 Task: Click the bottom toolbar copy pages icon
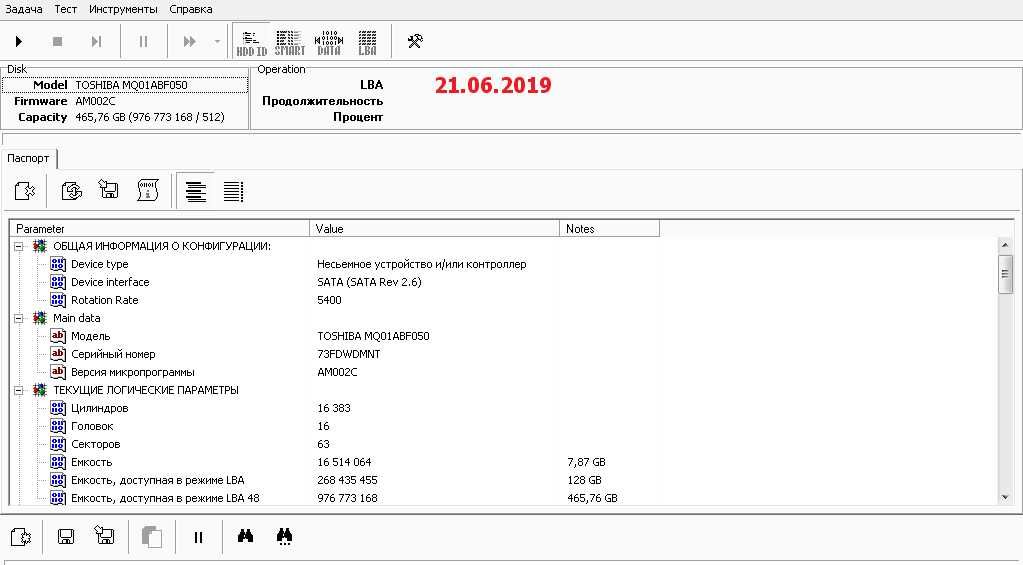click(x=151, y=537)
